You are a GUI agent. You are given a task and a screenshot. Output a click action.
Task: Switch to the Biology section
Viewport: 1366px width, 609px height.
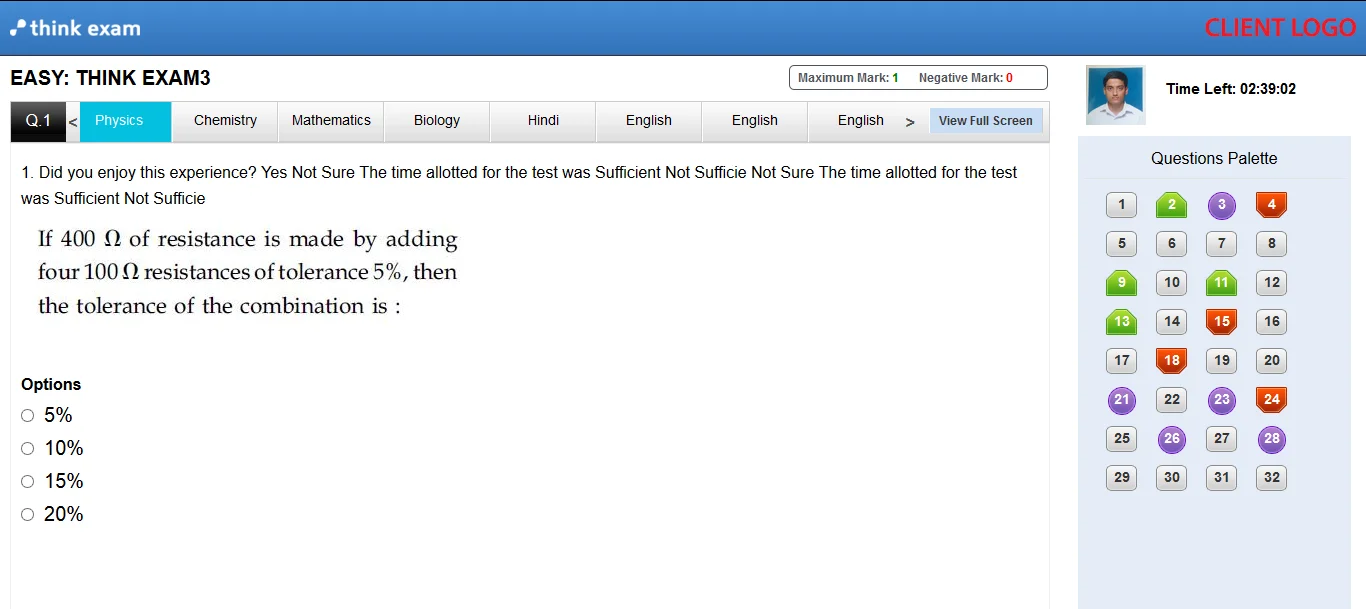436,120
